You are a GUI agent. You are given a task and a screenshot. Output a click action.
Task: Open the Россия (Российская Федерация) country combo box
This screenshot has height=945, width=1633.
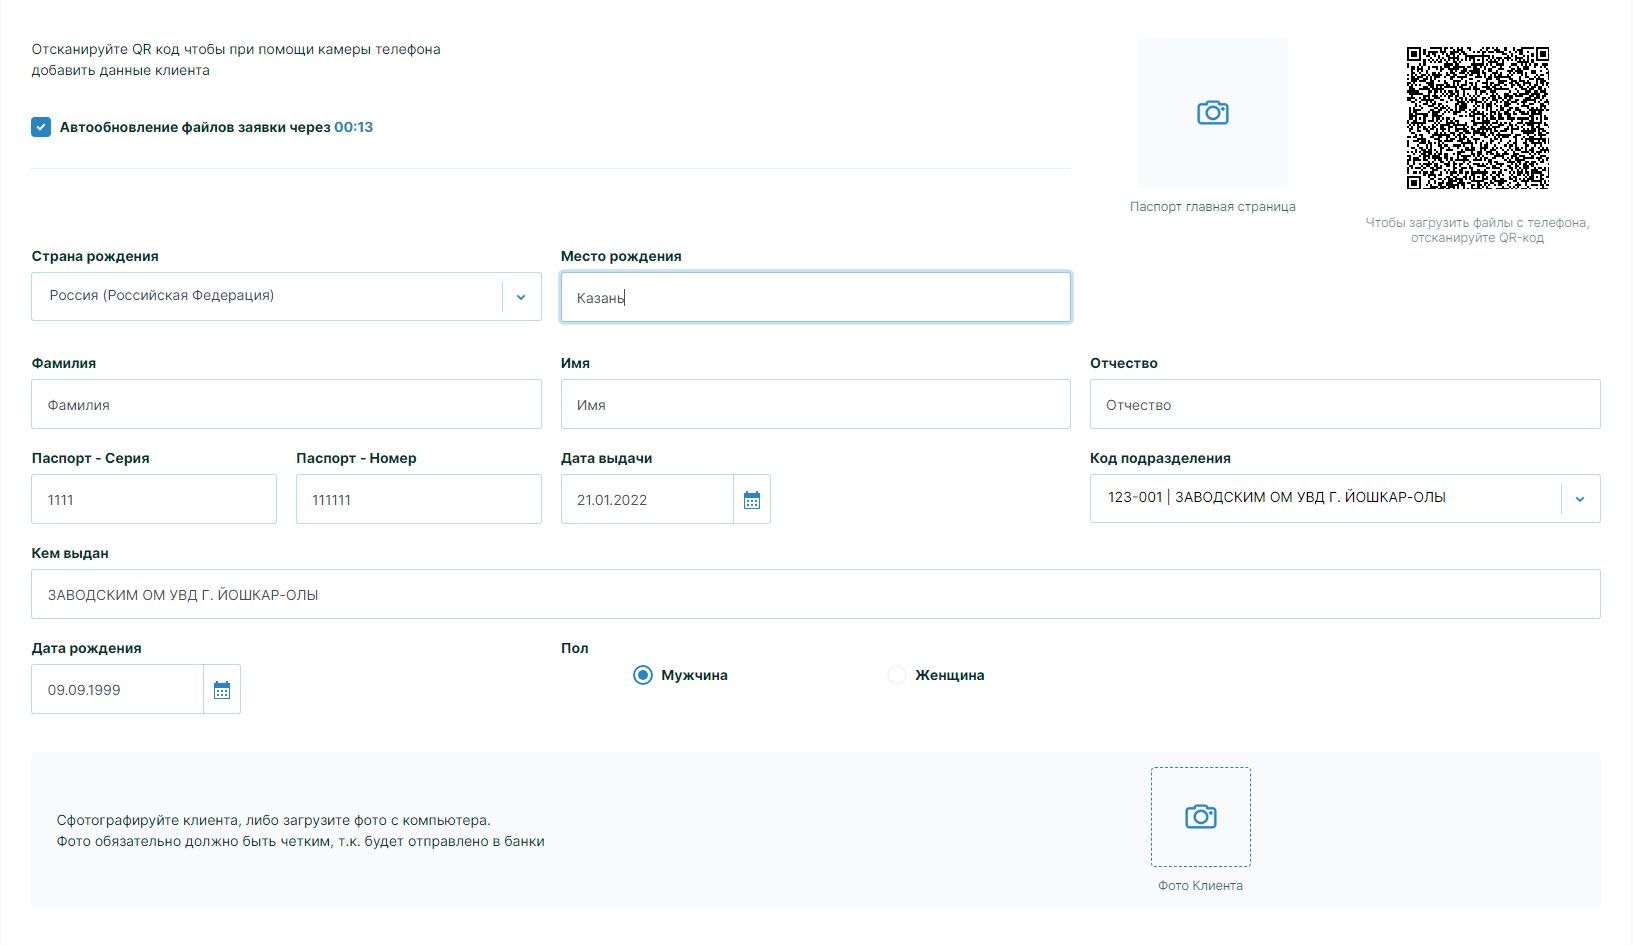tap(266, 296)
